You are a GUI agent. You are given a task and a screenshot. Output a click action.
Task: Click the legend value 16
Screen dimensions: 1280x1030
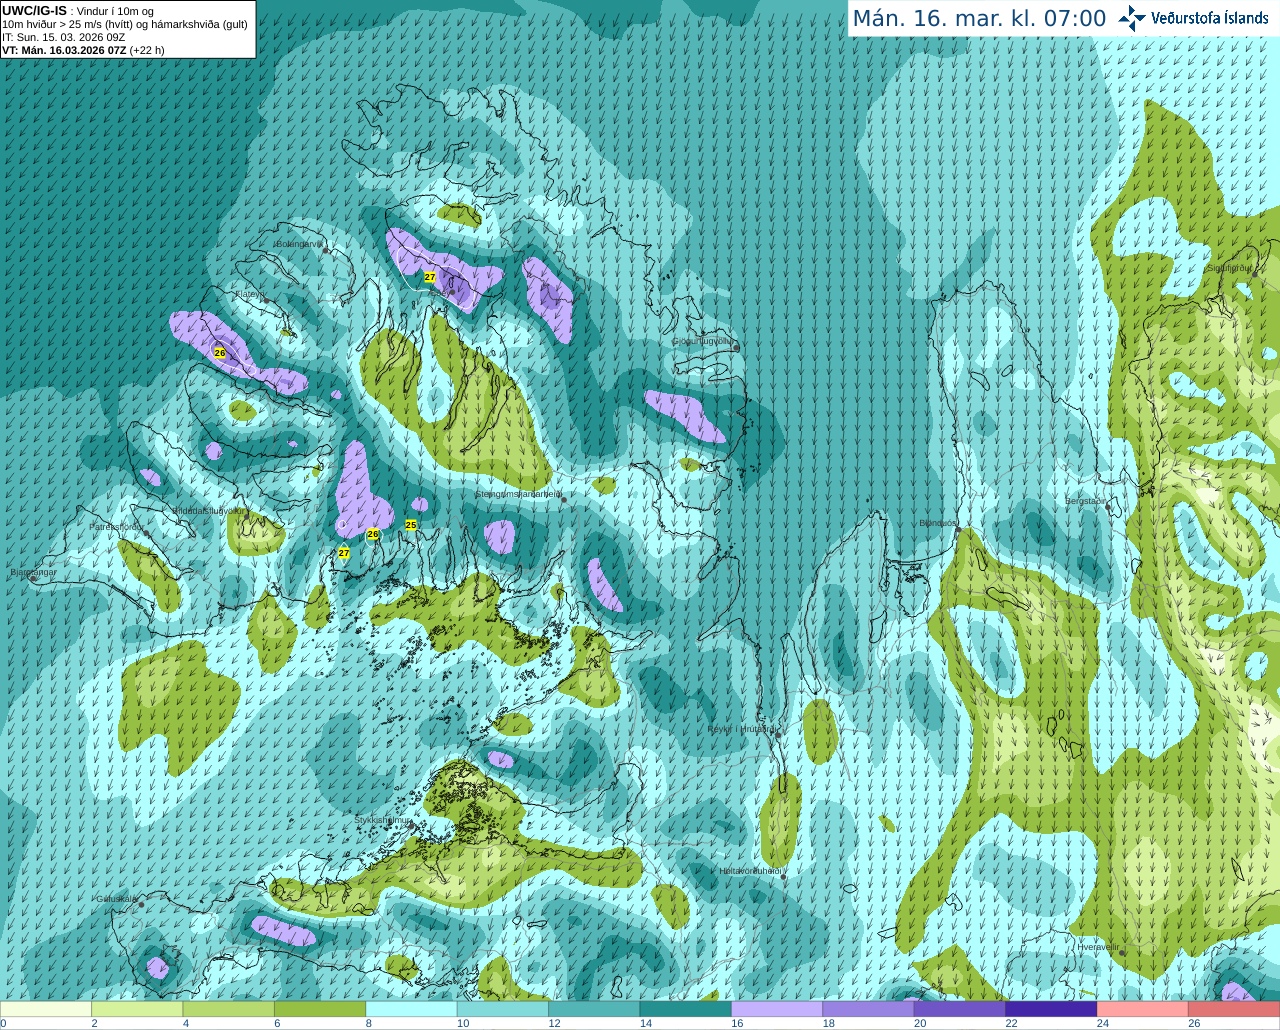tap(737, 1023)
